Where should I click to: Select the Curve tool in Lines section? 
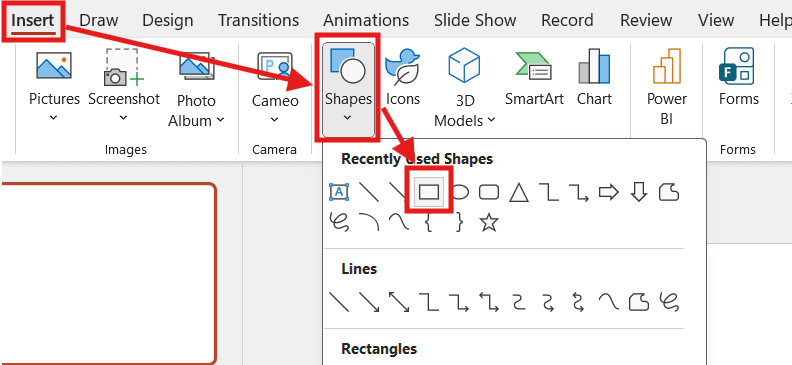click(609, 302)
